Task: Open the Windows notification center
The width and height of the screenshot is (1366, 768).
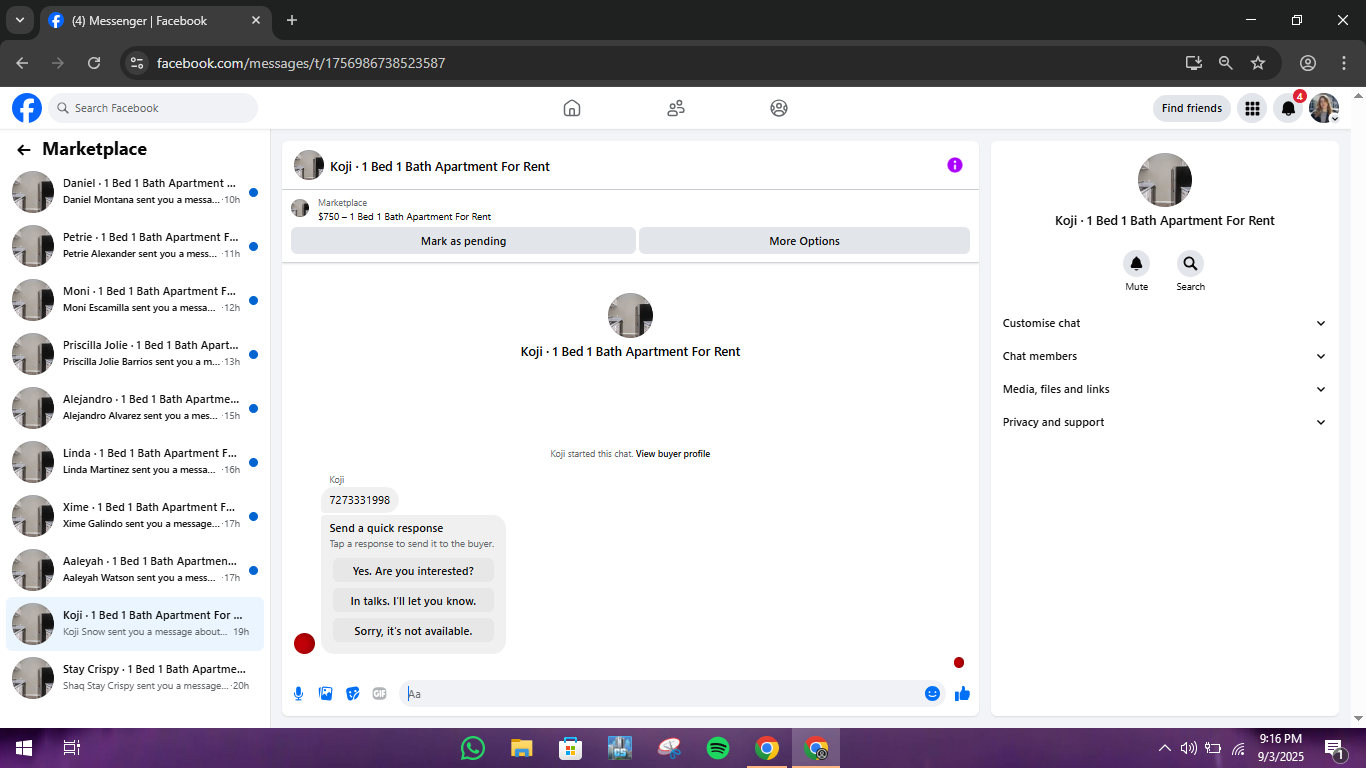Action: (1334, 748)
